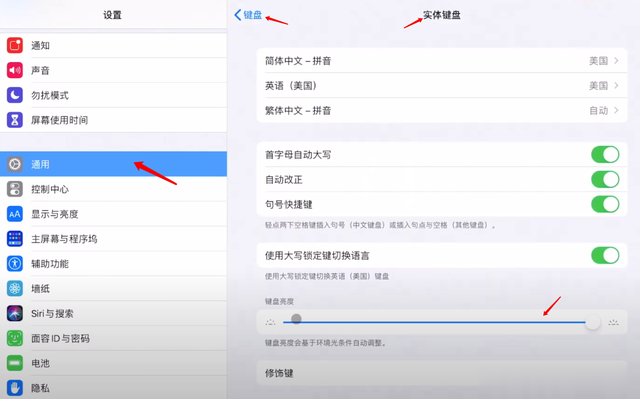Click the 自动 value on 繁体中文 row
This screenshot has height=399, width=640.
tap(599, 111)
